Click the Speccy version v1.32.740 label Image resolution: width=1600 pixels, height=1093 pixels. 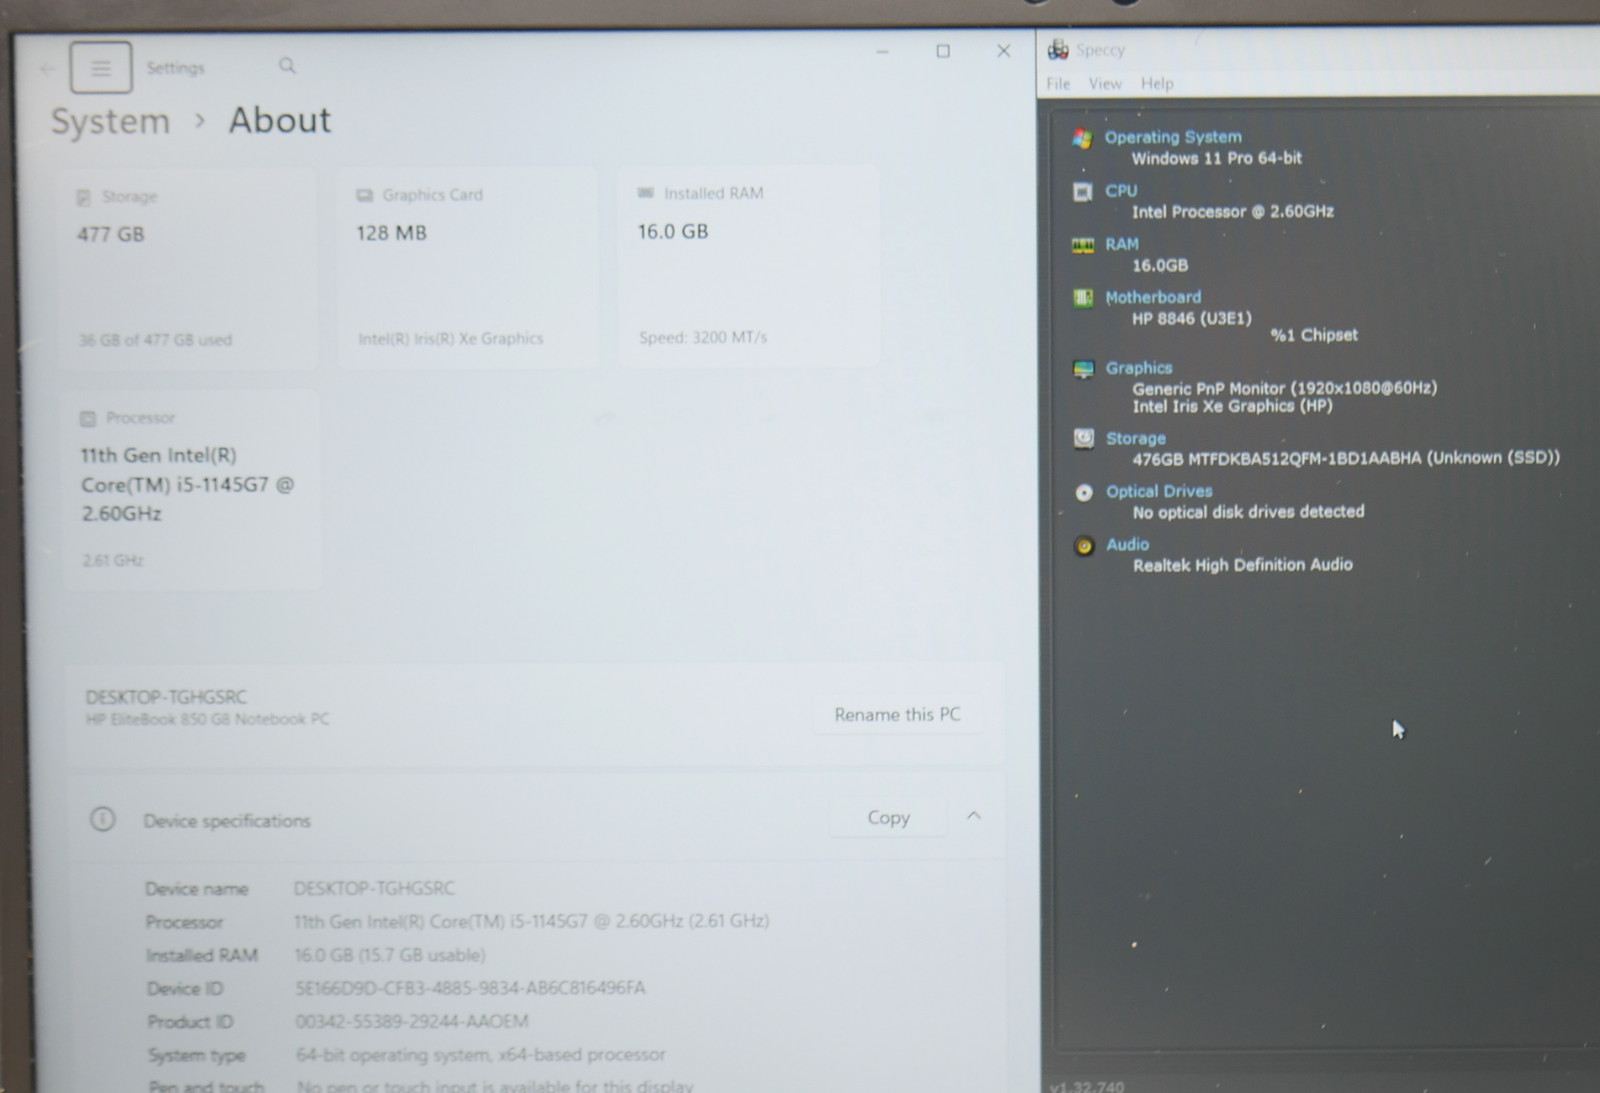pos(1087,1085)
